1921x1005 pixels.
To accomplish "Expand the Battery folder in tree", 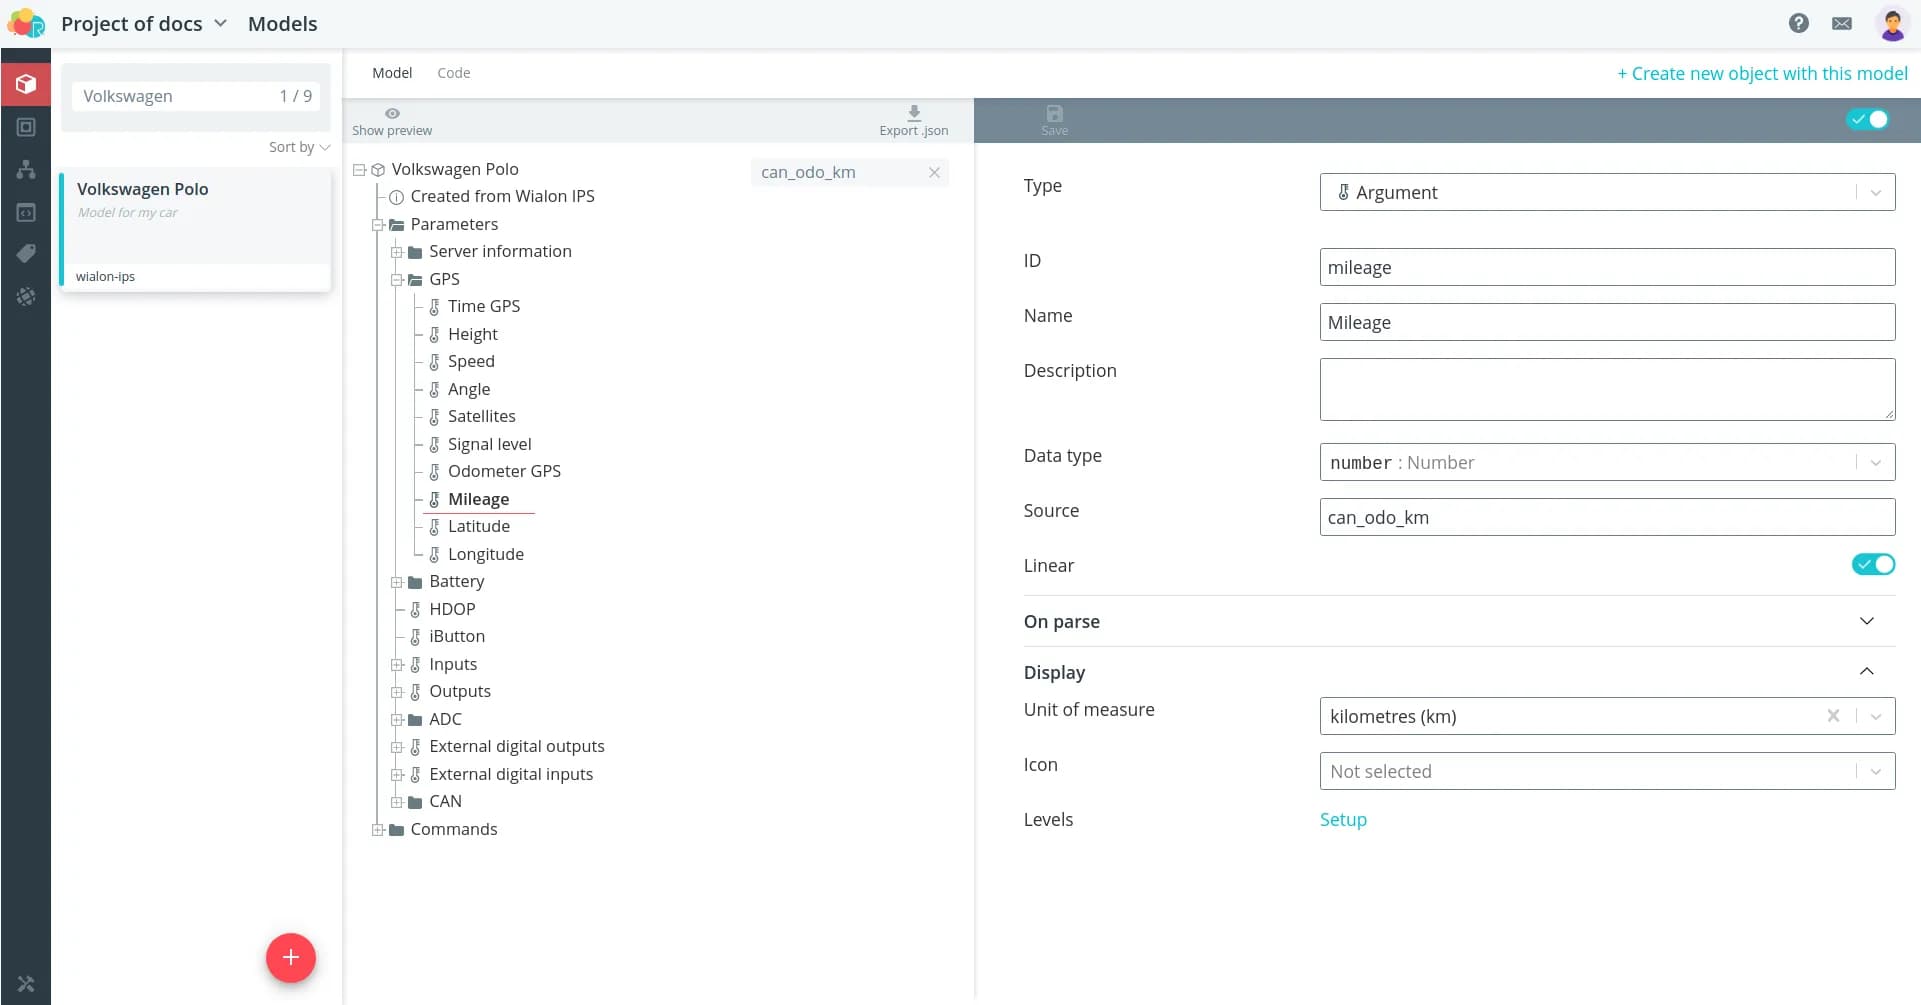I will pyautogui.click(x=397, y=582).
